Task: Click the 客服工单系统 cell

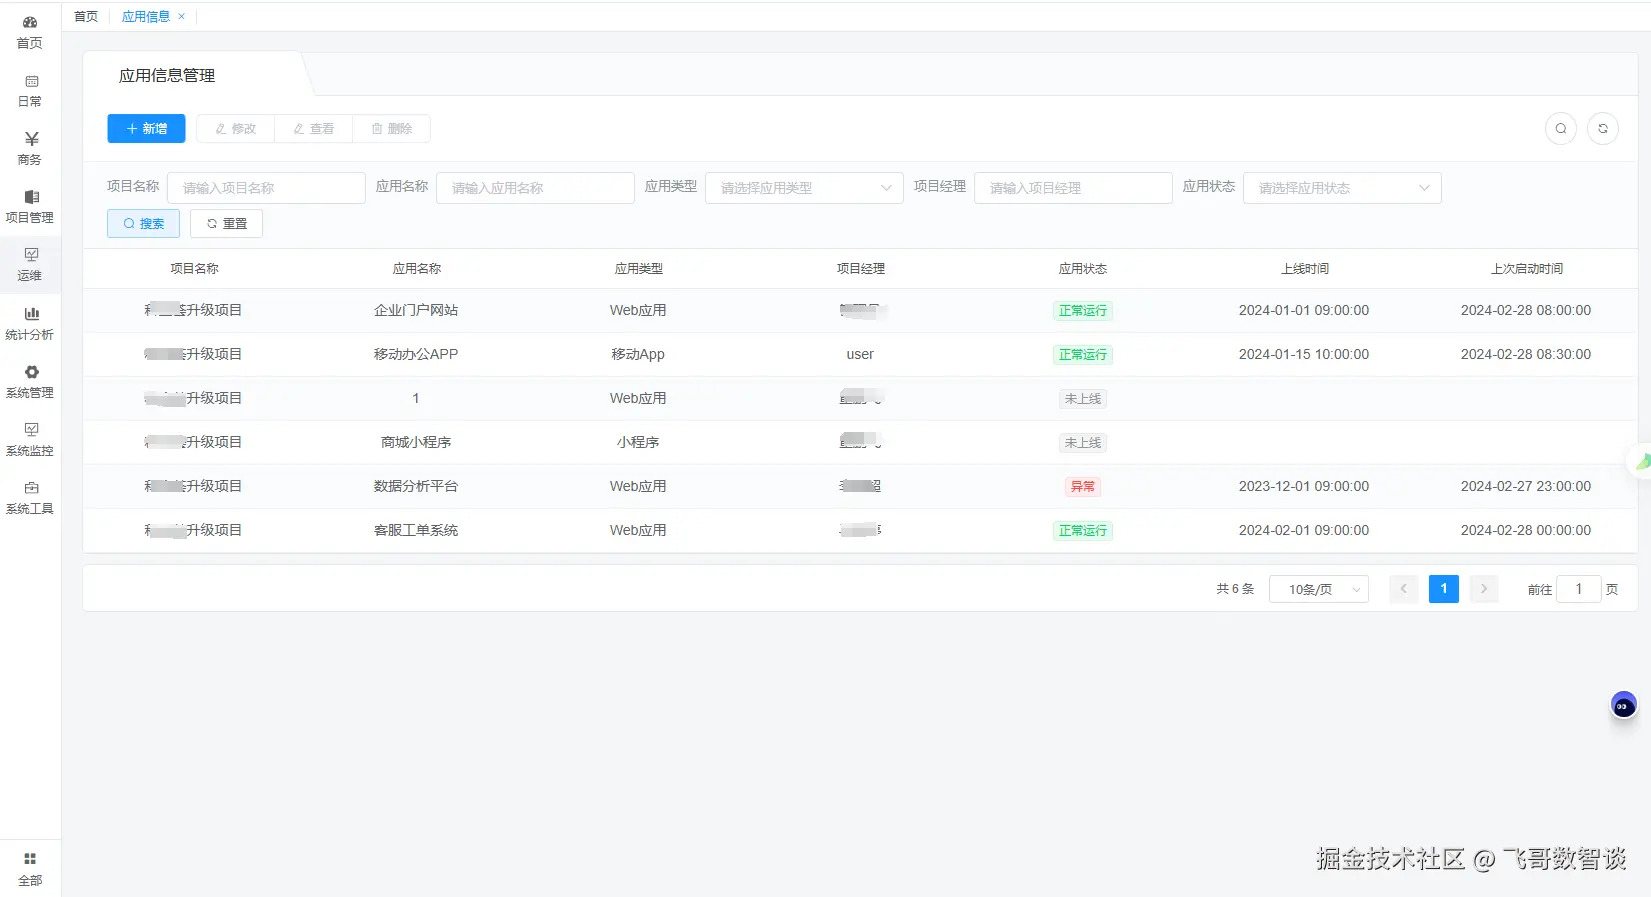Action: coord(416,530)
